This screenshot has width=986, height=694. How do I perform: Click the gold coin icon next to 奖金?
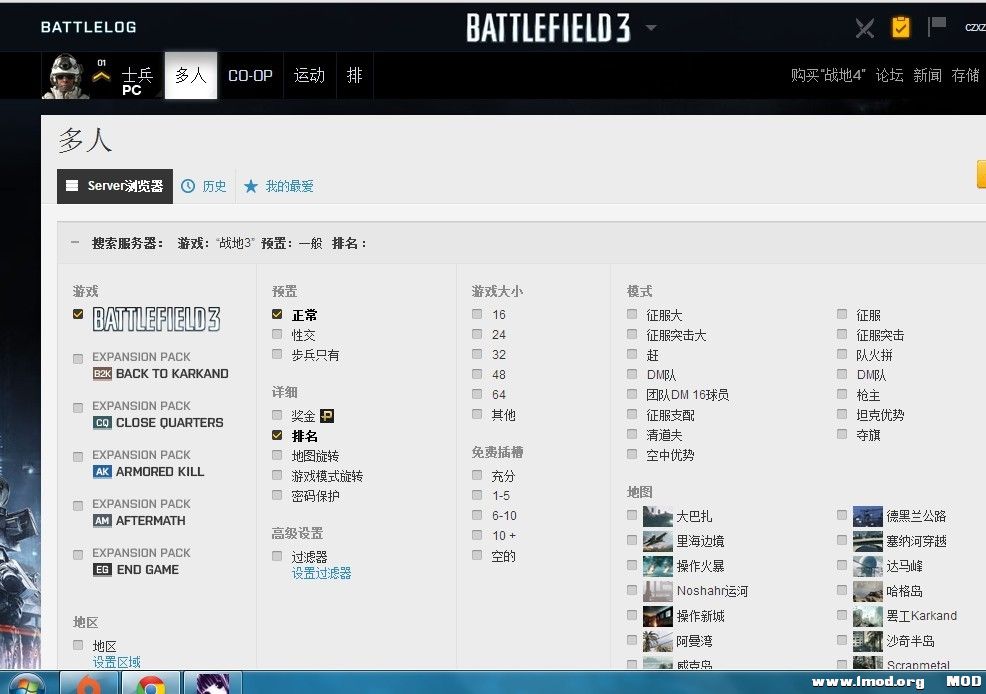tap(325, 415)
